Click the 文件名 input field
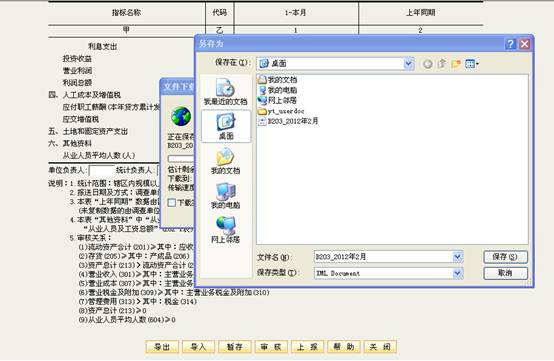The height and width of the screenshot is (361, 554). click(384, 256)
